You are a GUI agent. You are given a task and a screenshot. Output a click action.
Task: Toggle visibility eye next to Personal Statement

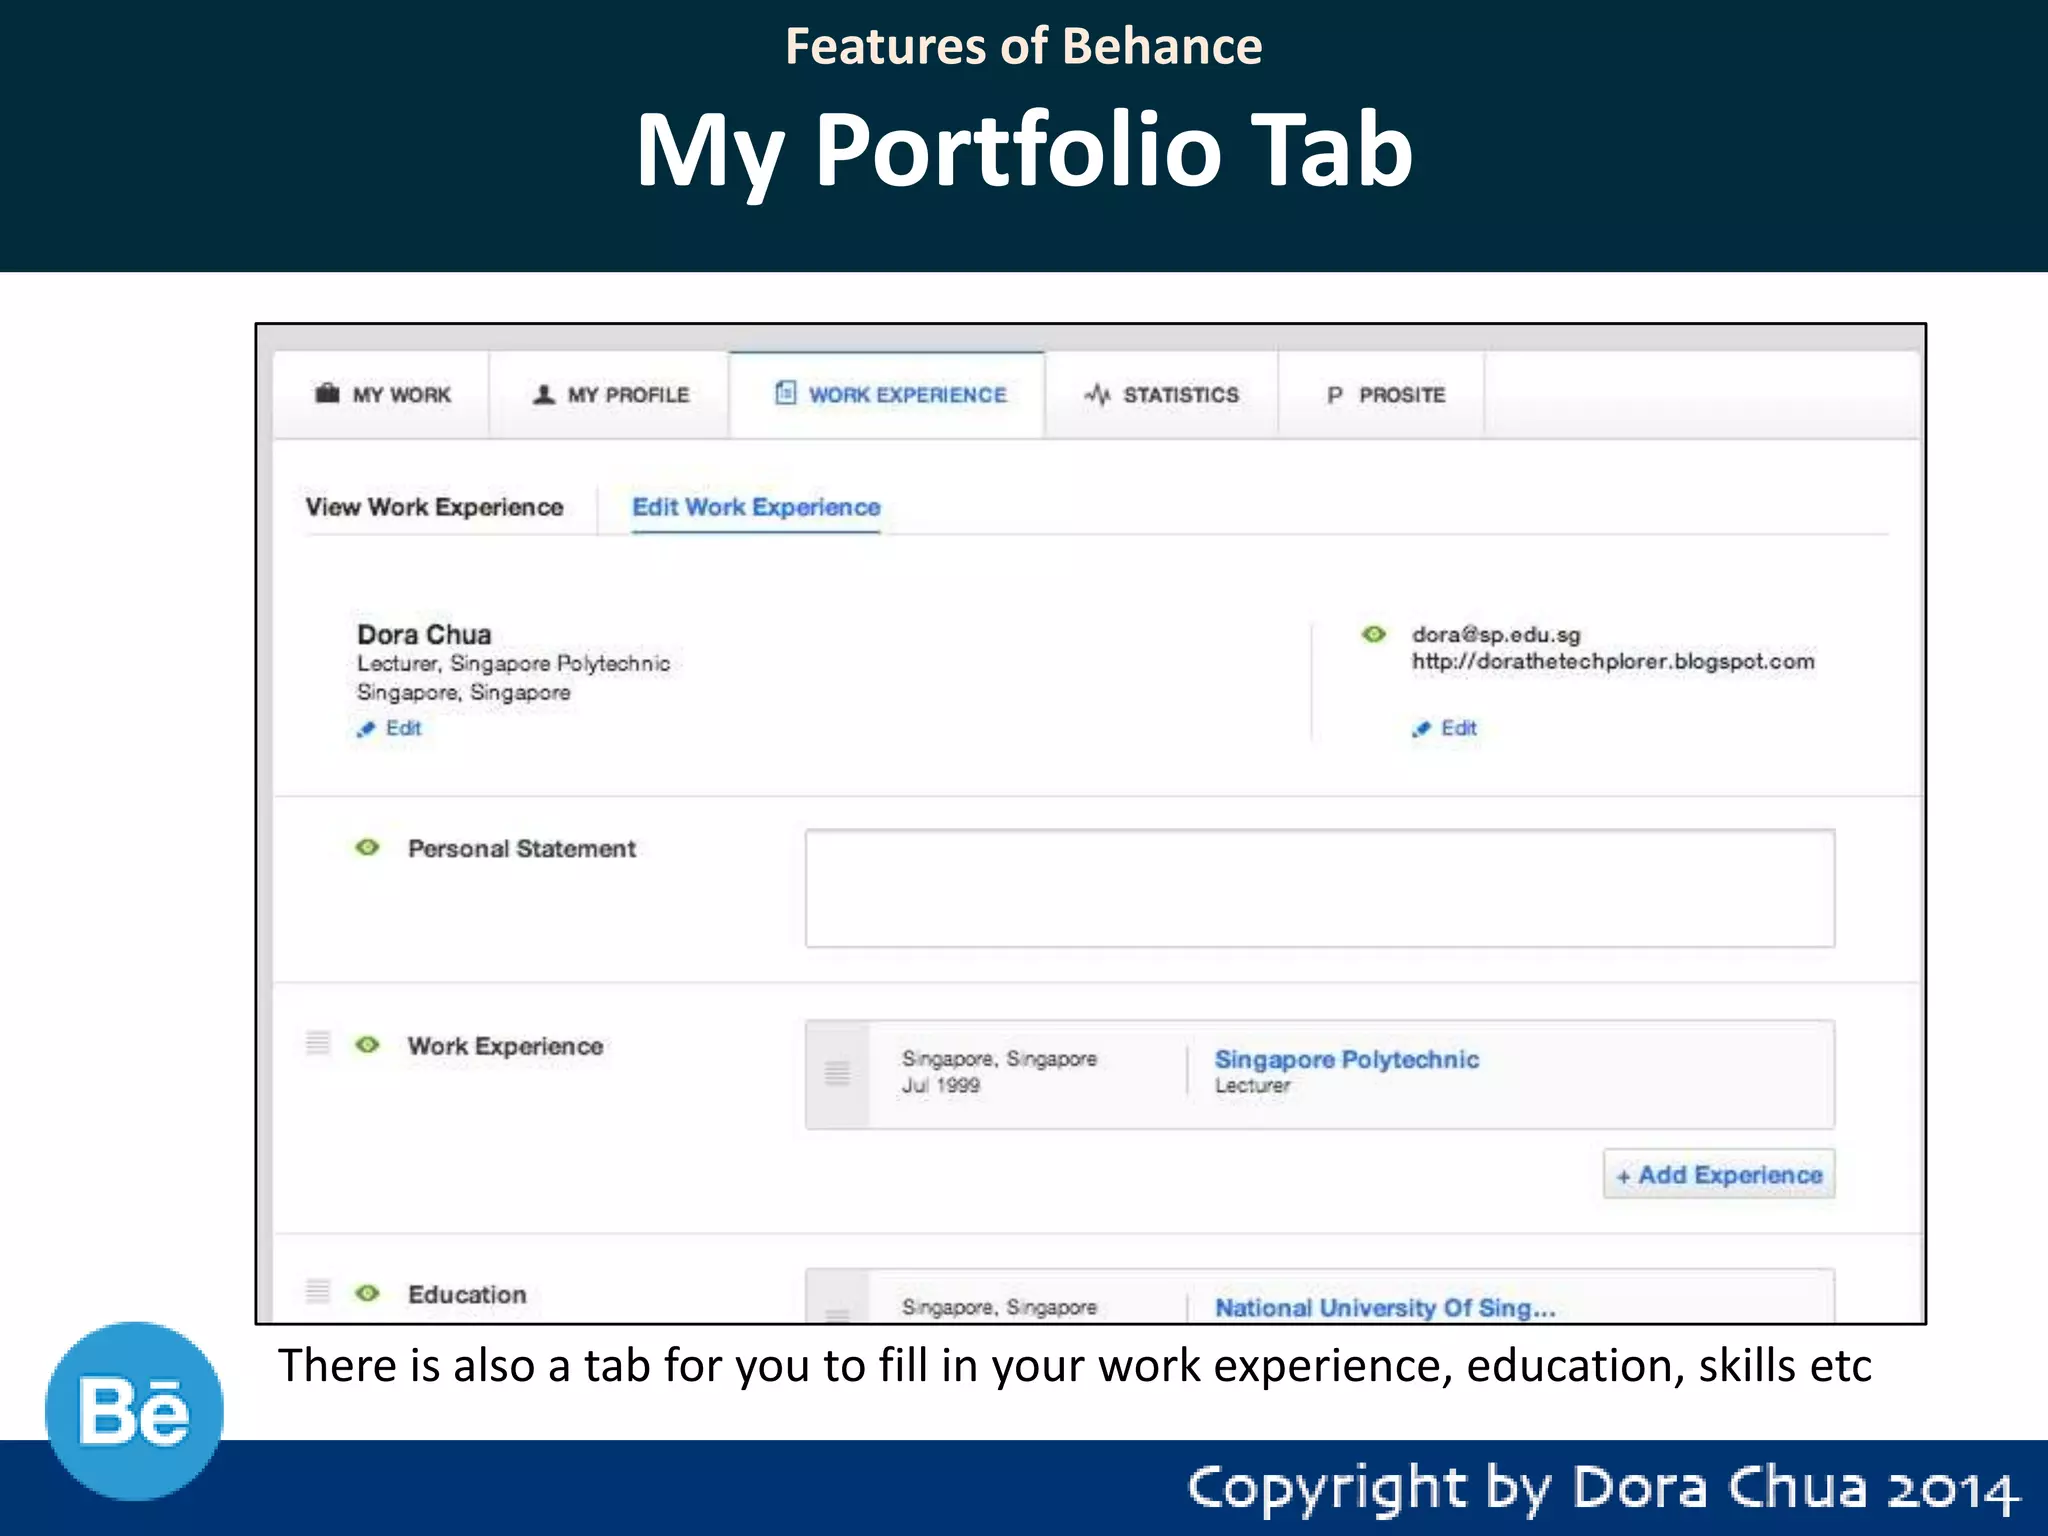point(368,848)
